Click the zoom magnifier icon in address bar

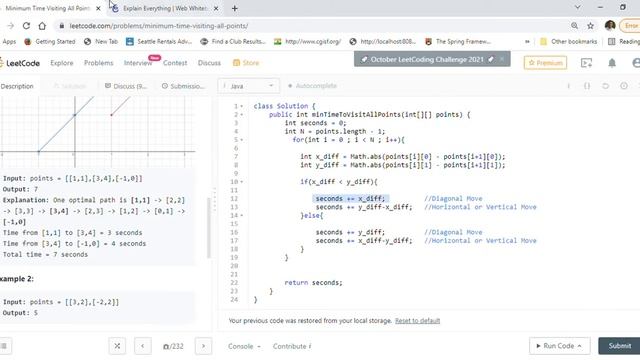pos(574,26)
